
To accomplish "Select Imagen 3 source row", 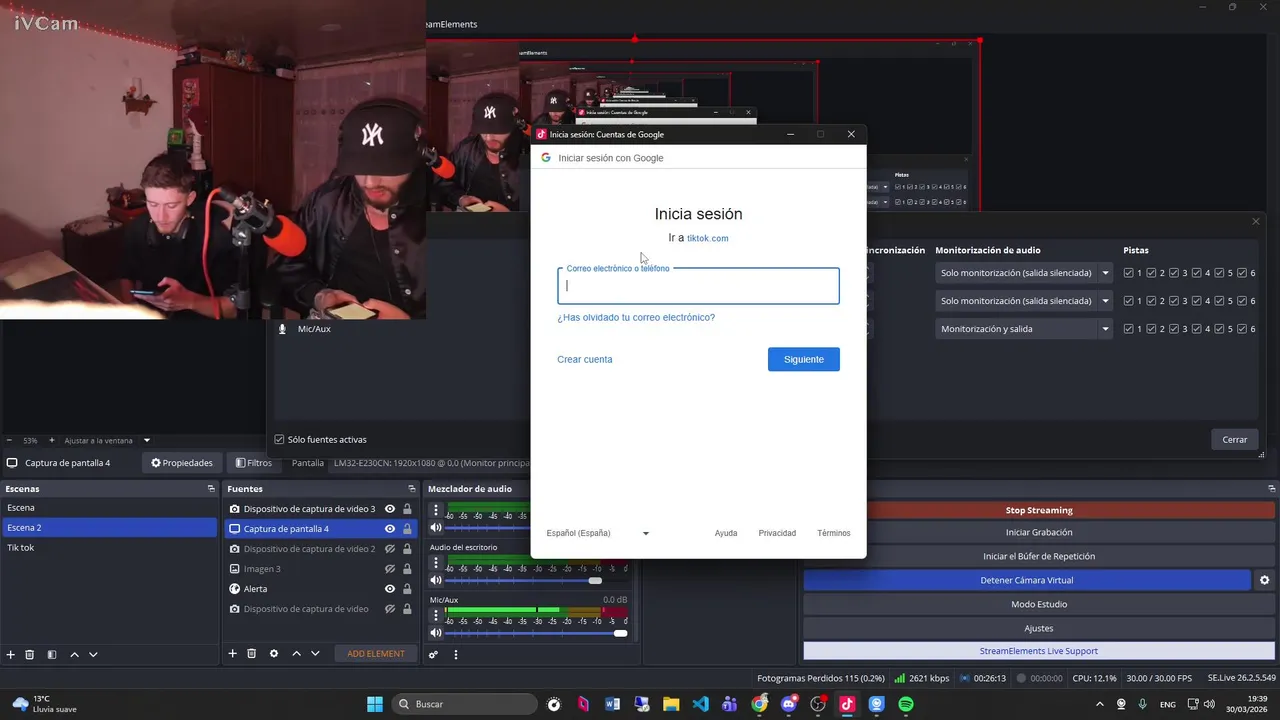I will [x=320, y=569].
